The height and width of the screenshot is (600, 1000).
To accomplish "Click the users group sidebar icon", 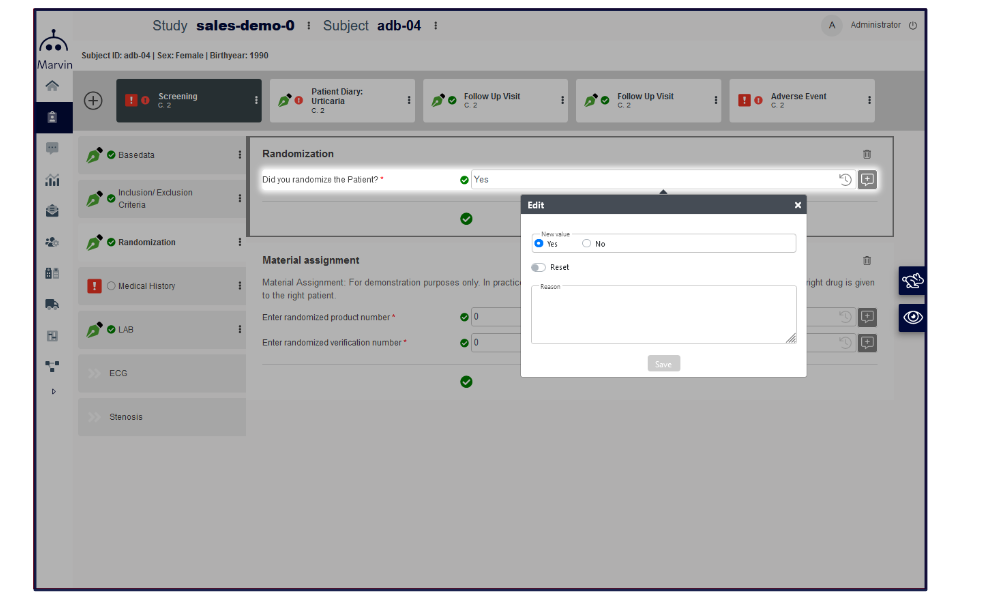I will 52,242.
